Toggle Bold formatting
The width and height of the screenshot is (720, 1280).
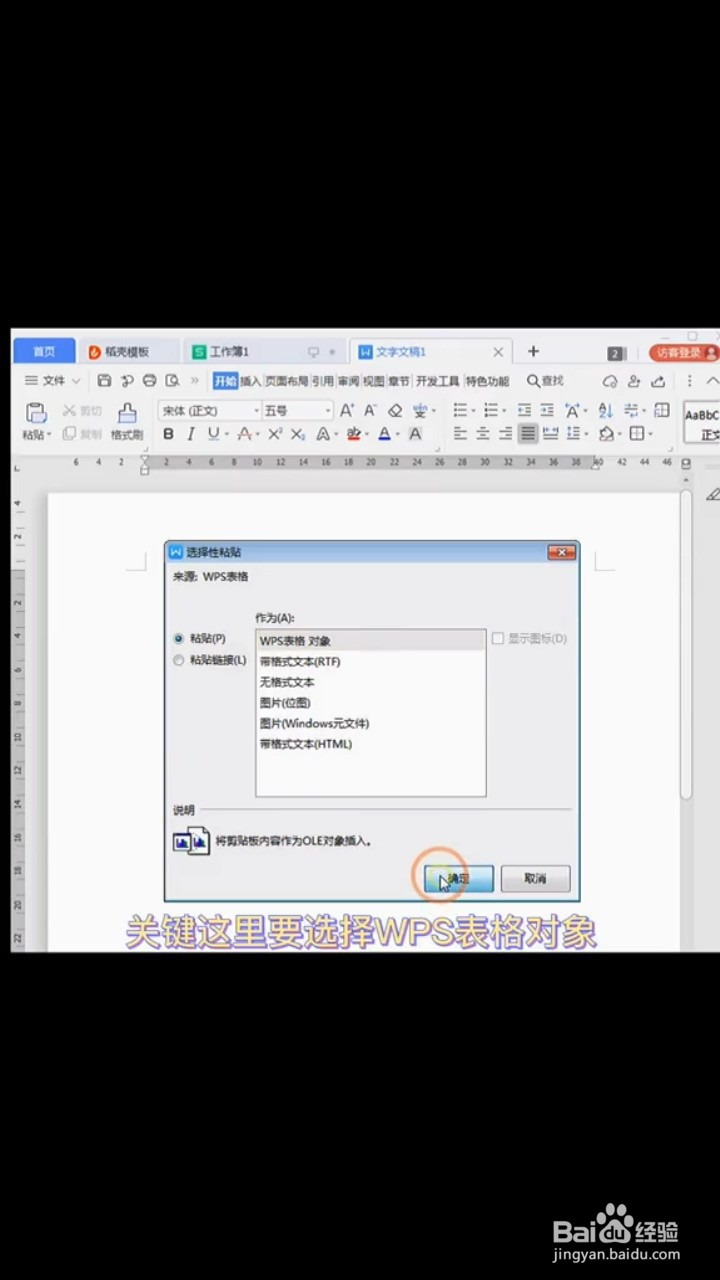[x=168, y=434]
